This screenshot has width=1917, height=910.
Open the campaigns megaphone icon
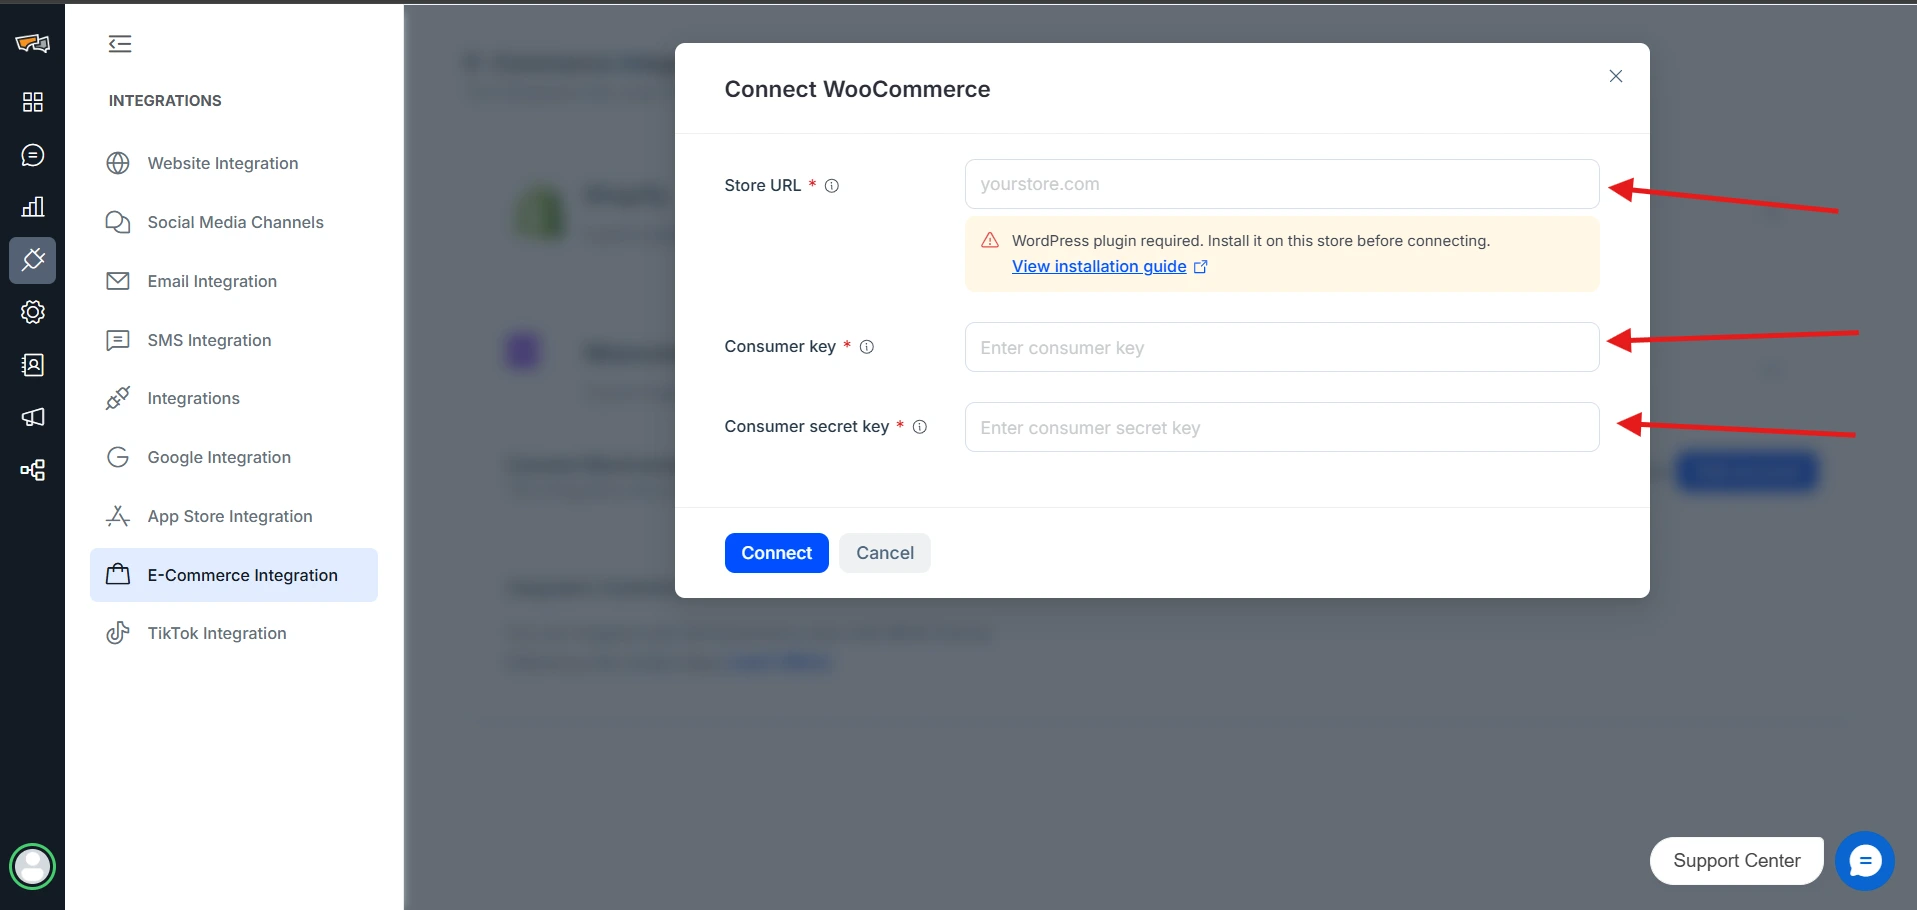(33, 417)
